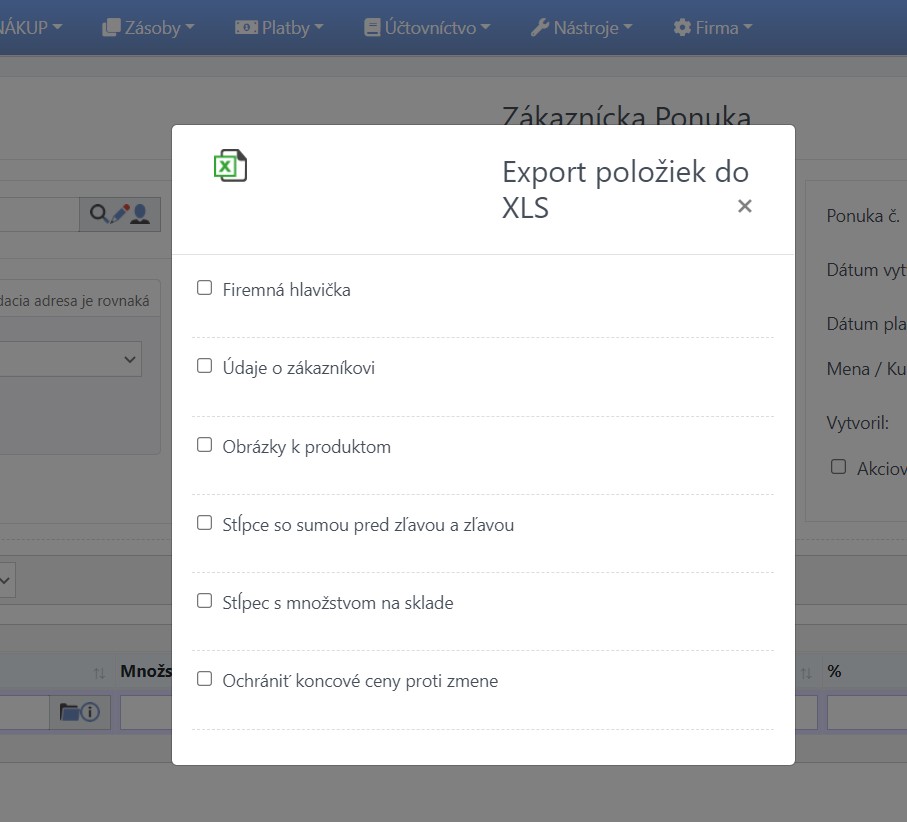Image resolution: width=907 pixels, height=822 pixels.
Task: Click the sort arrows beside % column
Action: 806,673
